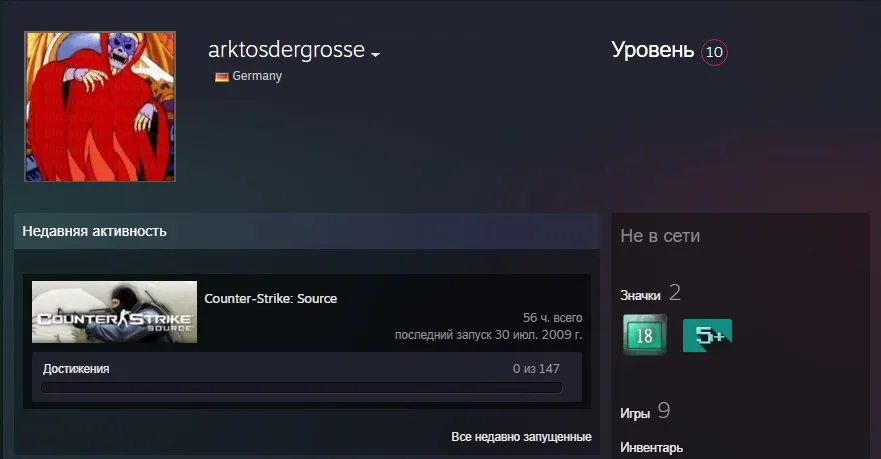Open the Counter-Strike: Source game title link
This screenshot has width=881, height=459.
point(271,298)
